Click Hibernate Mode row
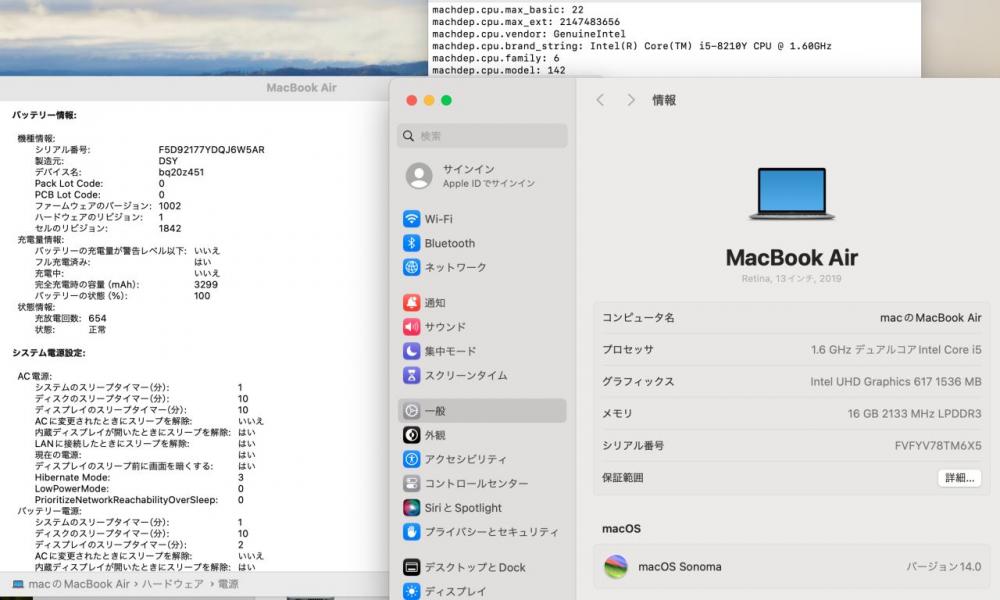 (x=139, y=478)
